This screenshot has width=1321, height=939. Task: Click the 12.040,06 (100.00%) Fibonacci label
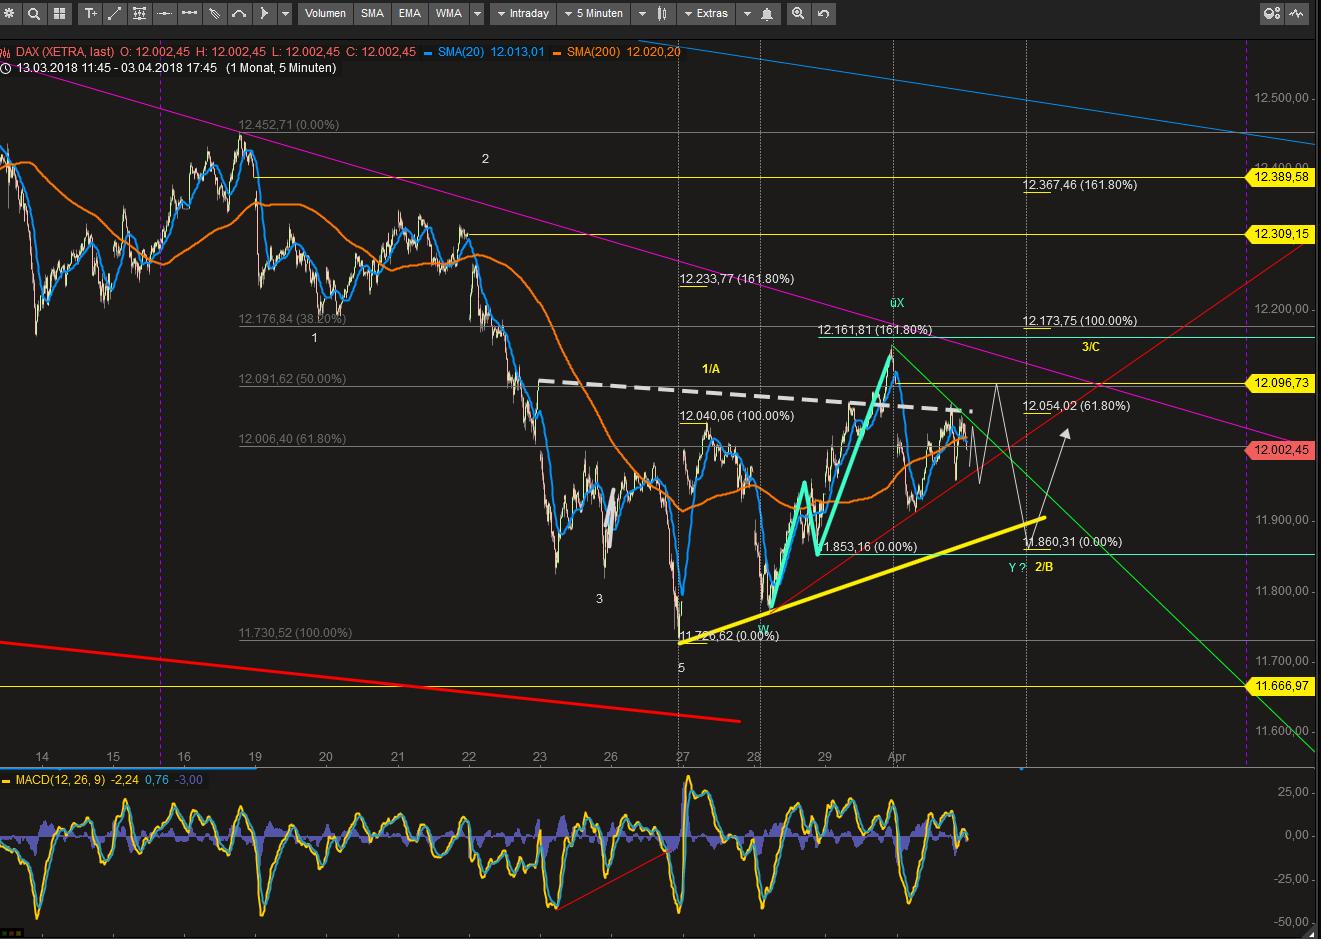(737, 416)
